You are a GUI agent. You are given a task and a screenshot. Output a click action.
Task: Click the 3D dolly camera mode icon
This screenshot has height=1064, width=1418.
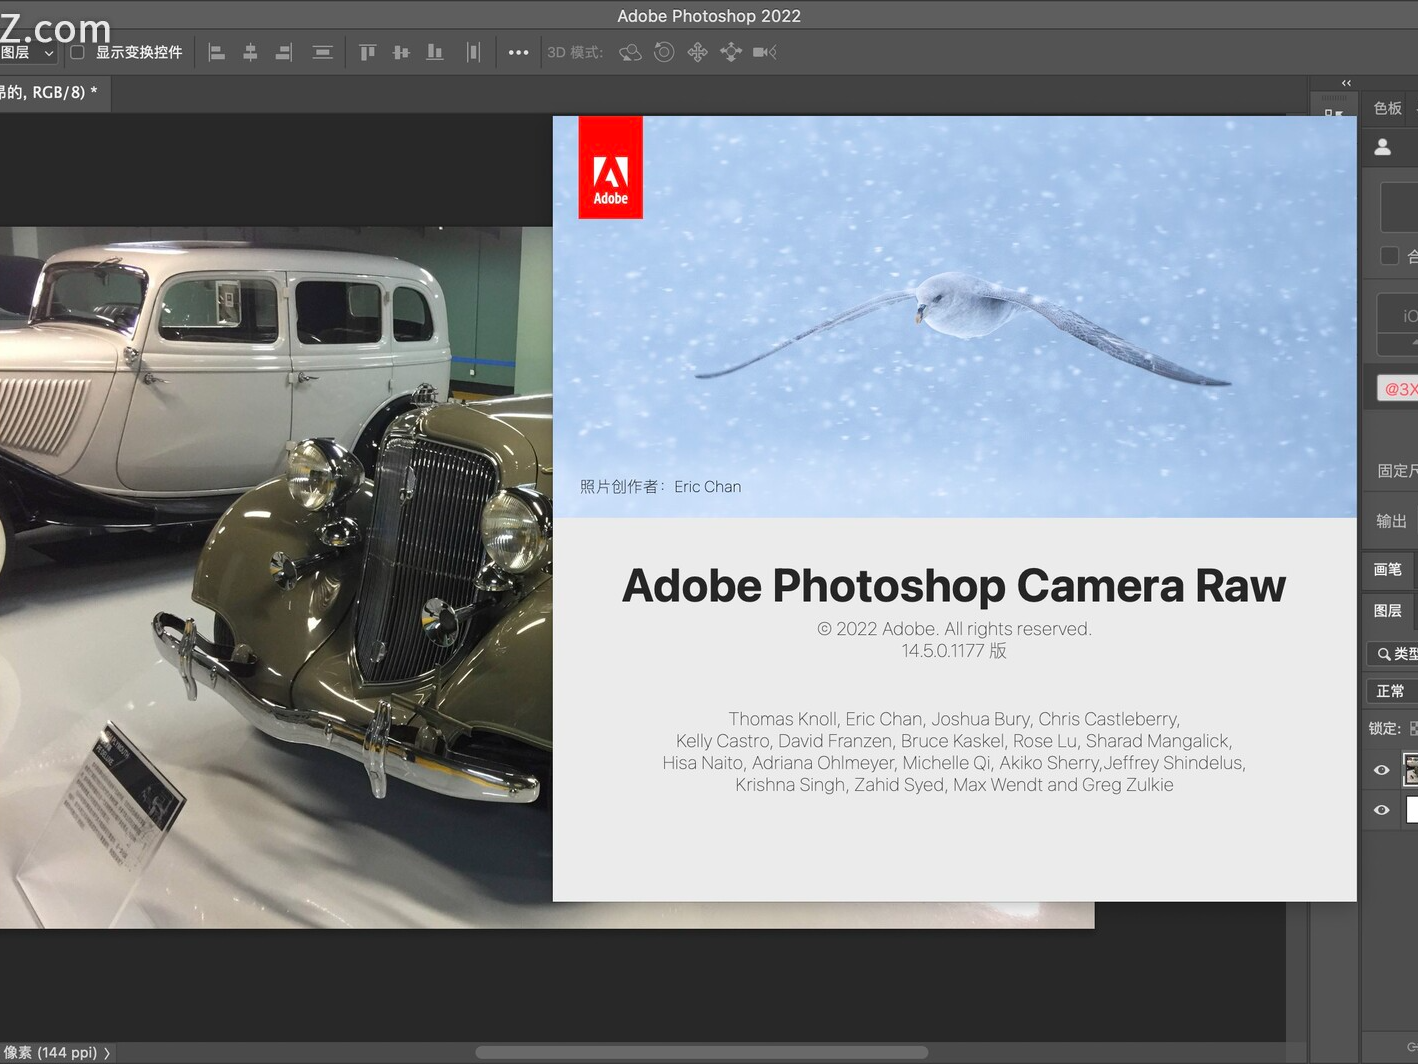pyautogui.click(x=731, y=51)
